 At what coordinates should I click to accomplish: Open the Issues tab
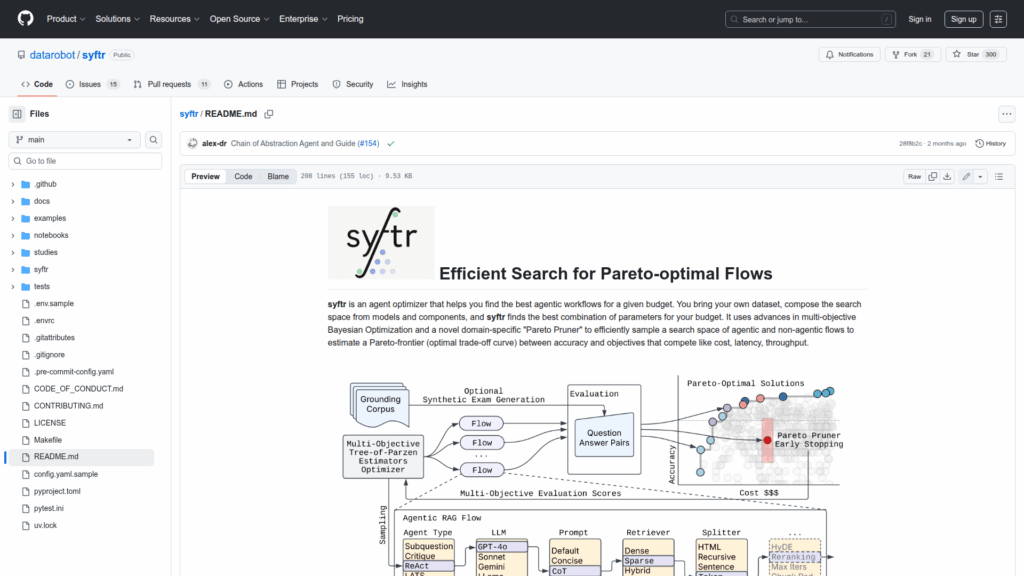(x=90, y=84)
